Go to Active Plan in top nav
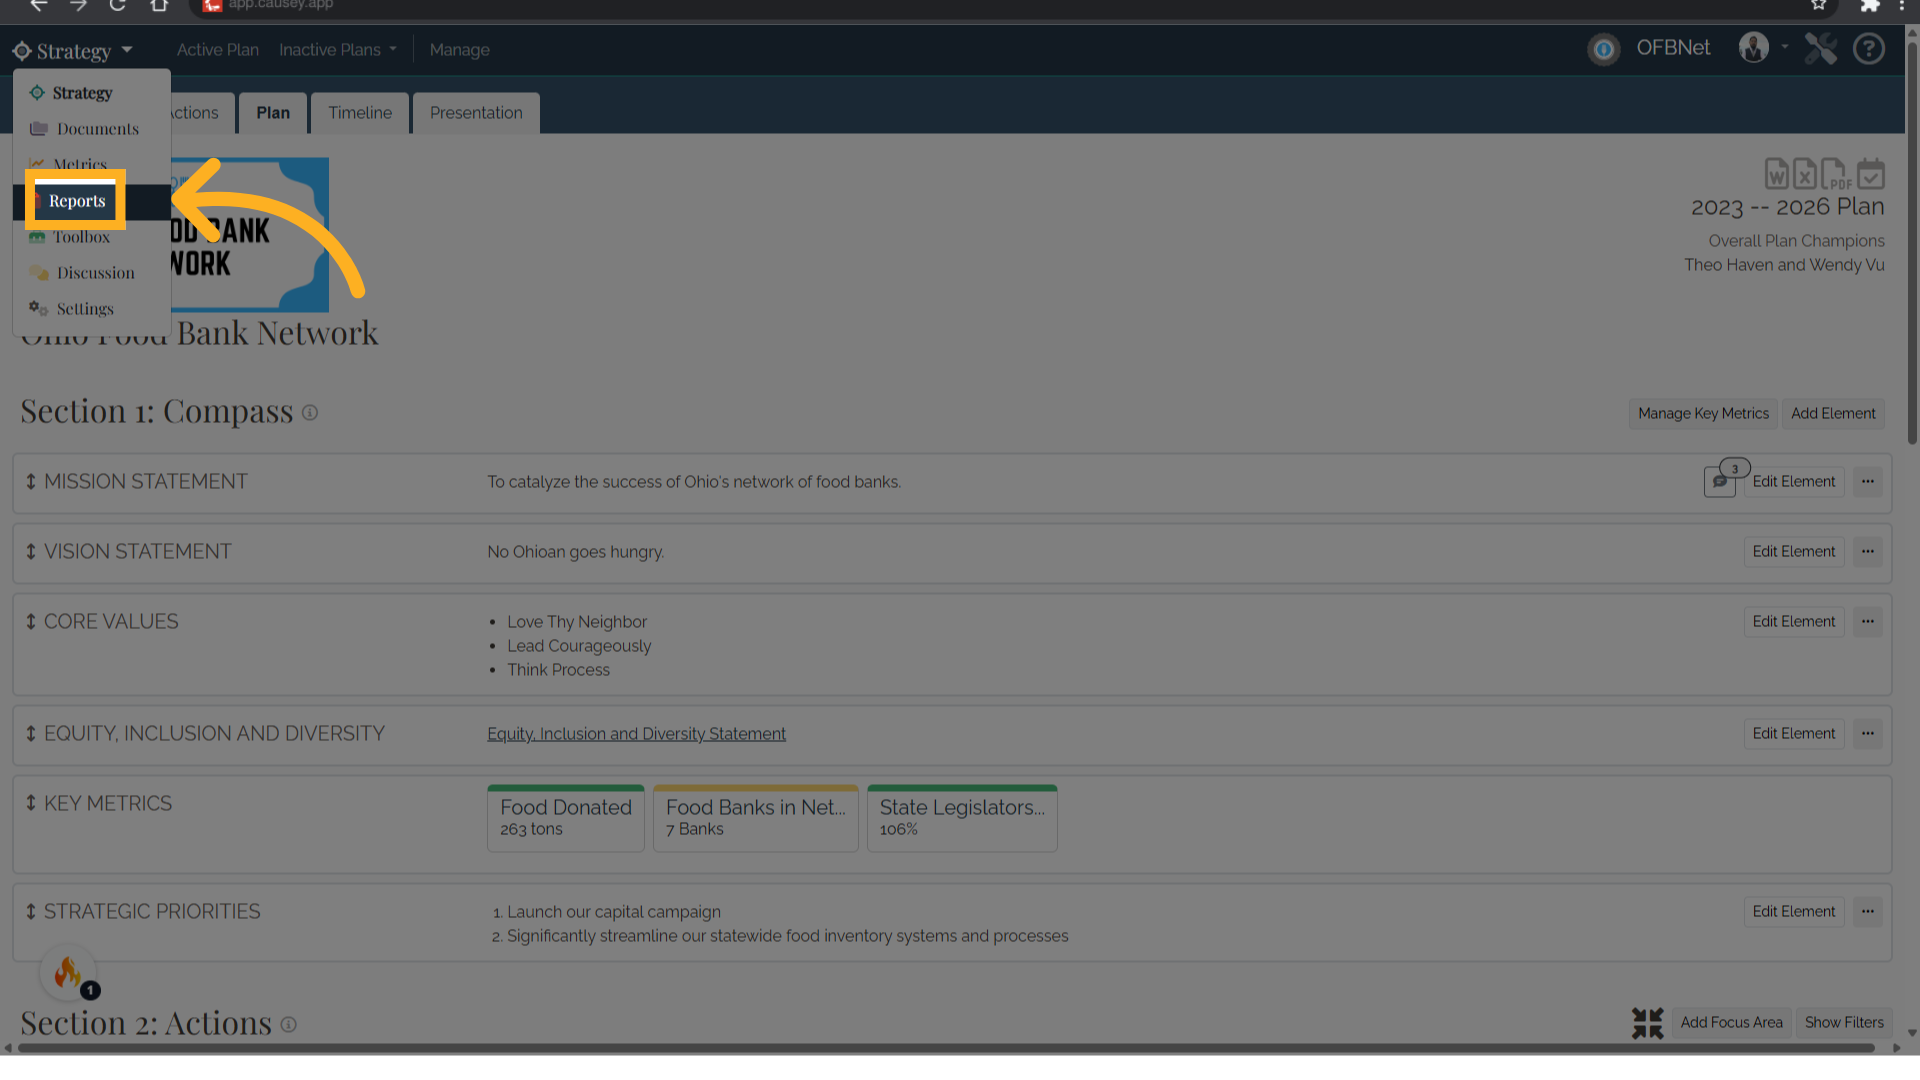 pos(217,50)
